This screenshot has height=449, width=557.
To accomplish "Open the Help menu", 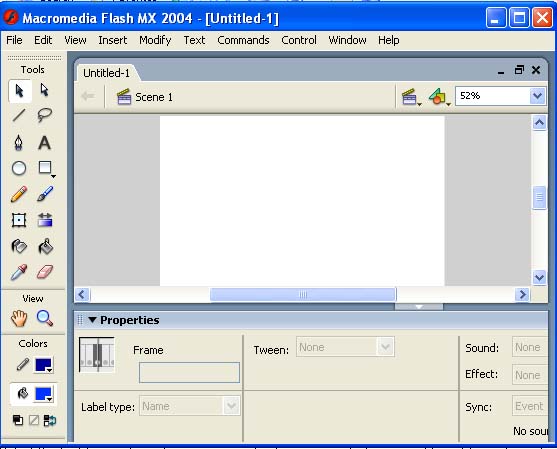I will [389, 40].
